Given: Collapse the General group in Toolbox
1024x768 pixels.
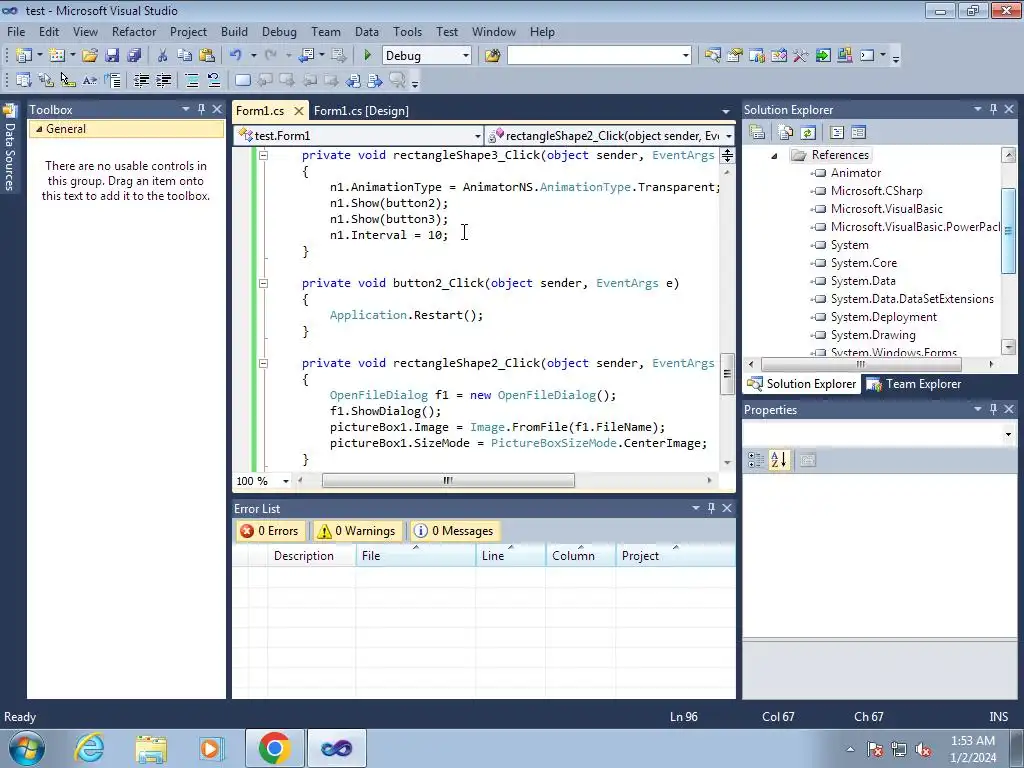Looking at the screenshot, I should click(x=39, y=129).
